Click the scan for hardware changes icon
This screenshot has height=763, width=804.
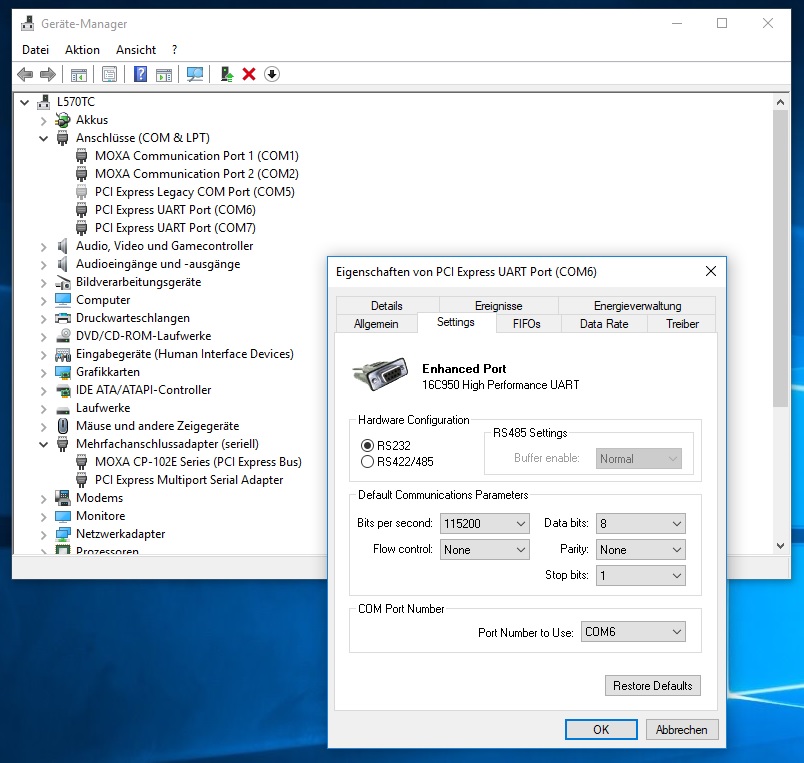pos(195,74)
